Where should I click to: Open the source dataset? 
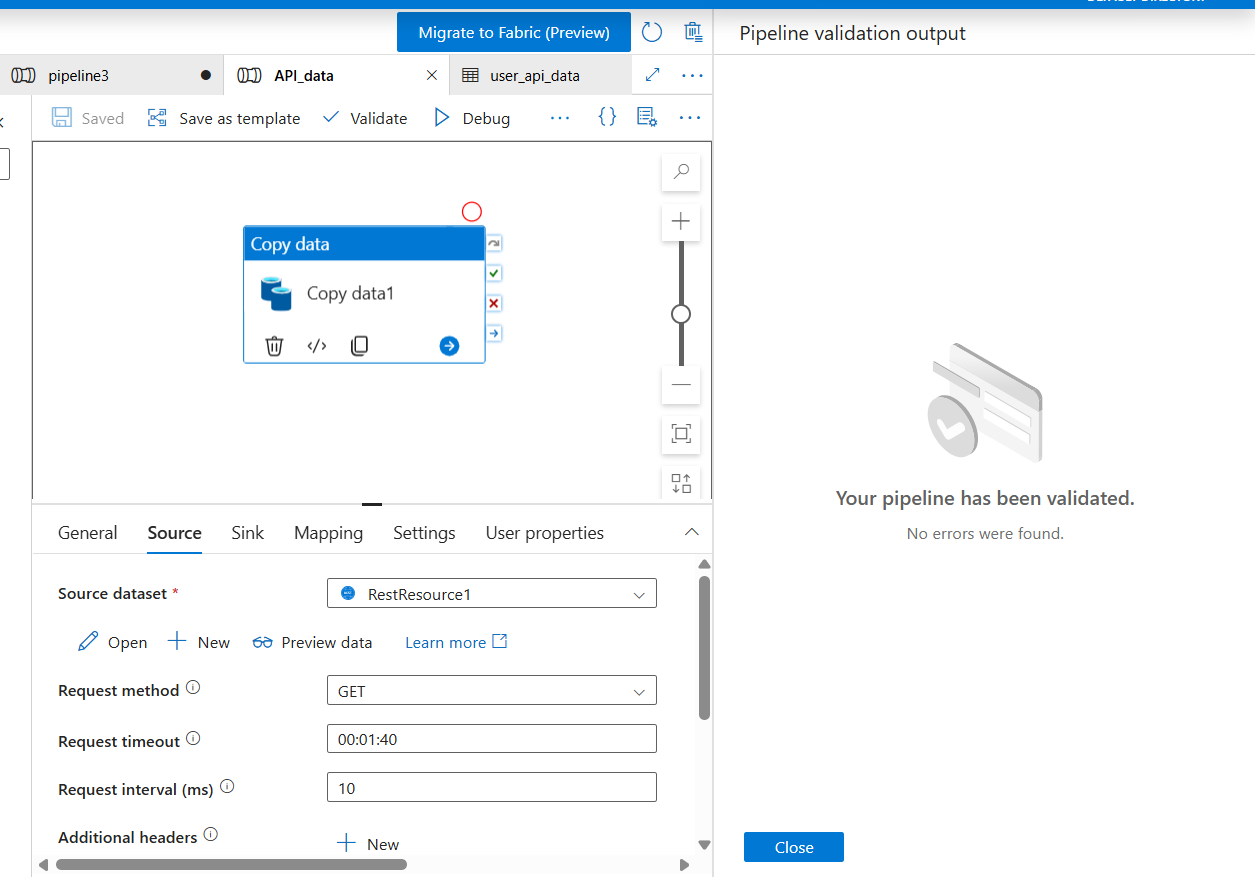[x=113, y=642]
